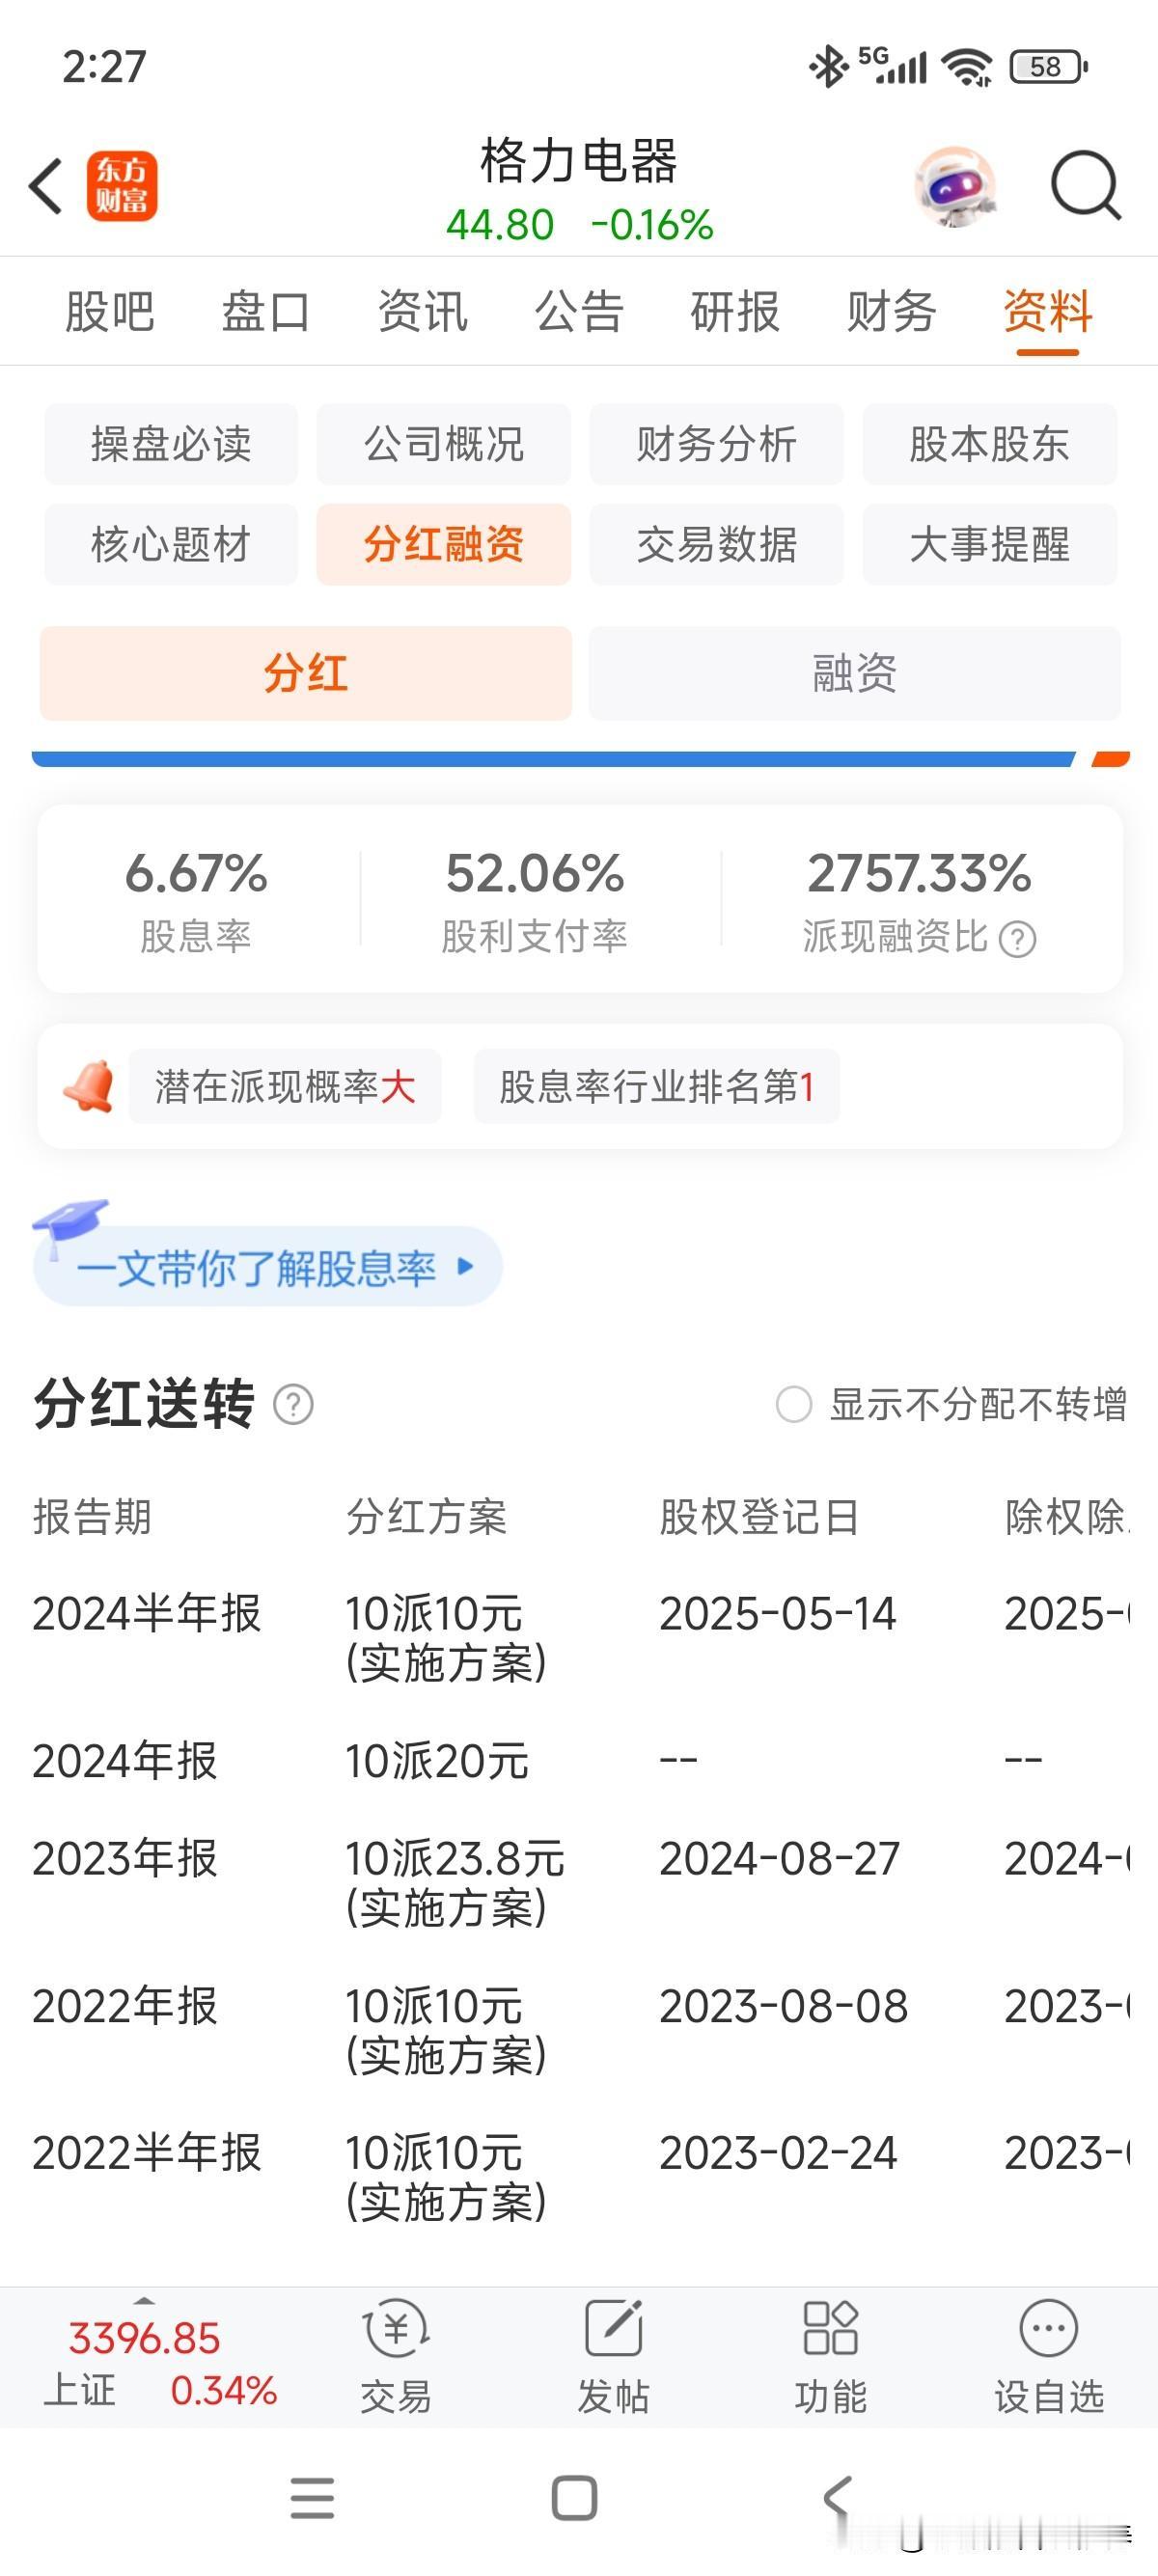Switch to 资讯 tab
Image resolution: width=1158 pixels, height=2576 pixels.
[422, 311]
